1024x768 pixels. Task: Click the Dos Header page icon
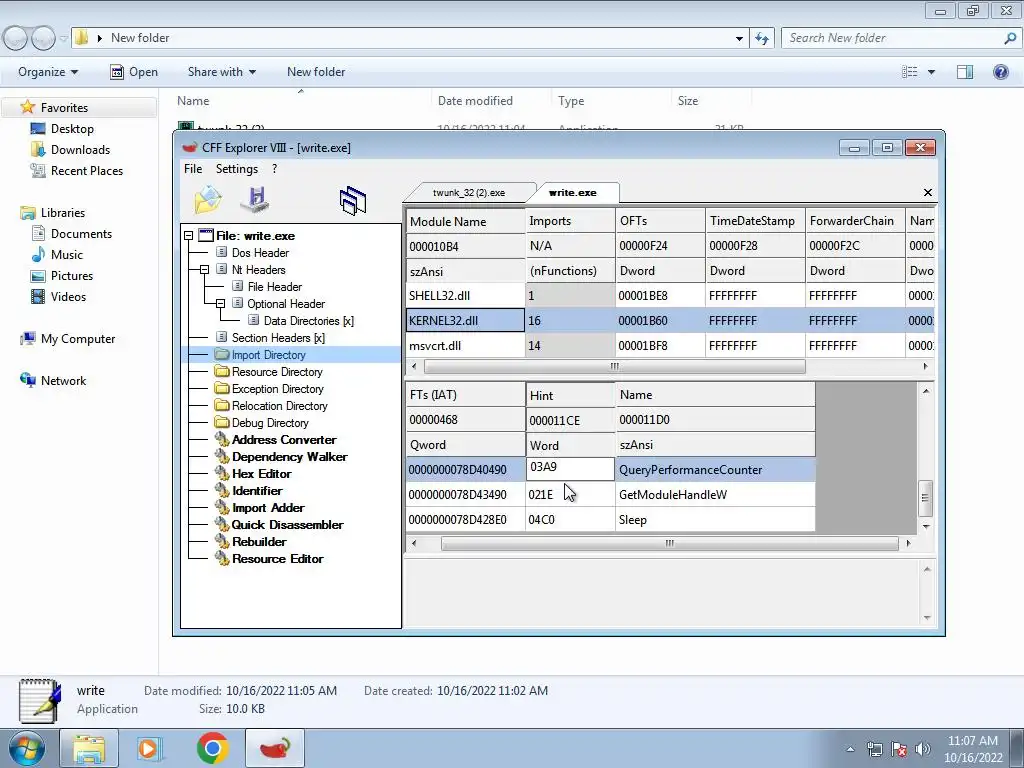tap(221, 252)
